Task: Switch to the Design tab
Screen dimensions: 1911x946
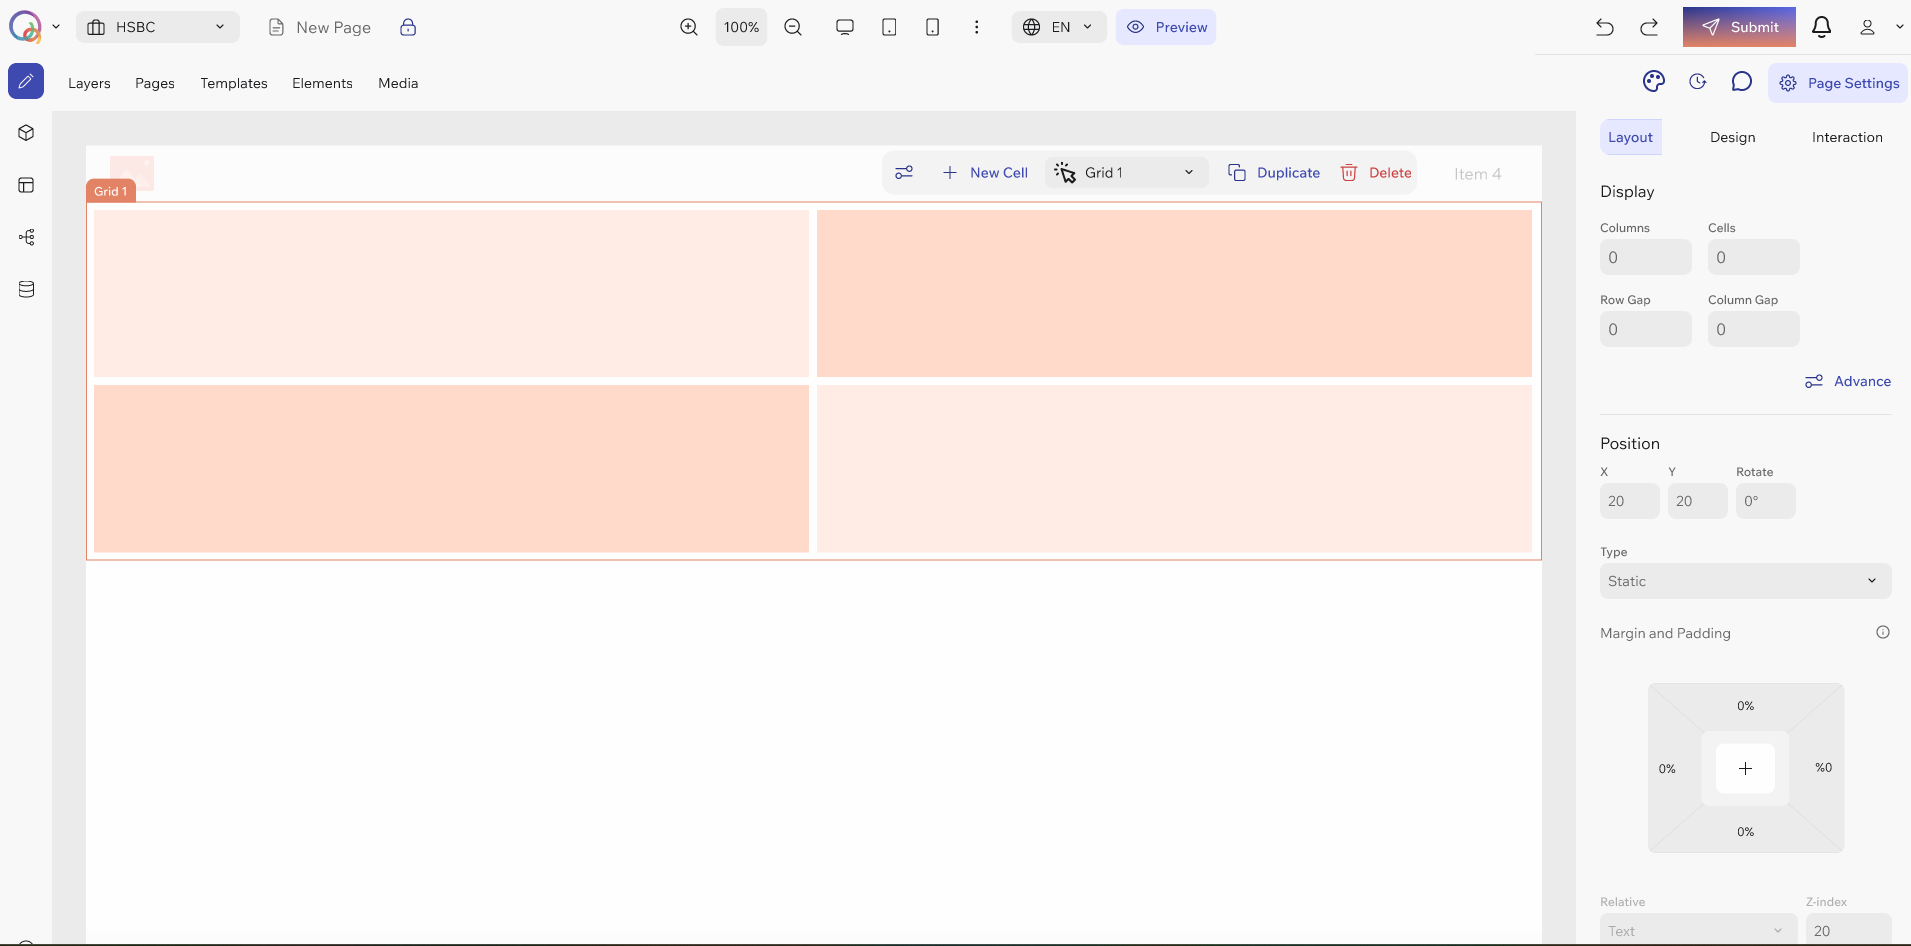Action: coord(1732,137)
